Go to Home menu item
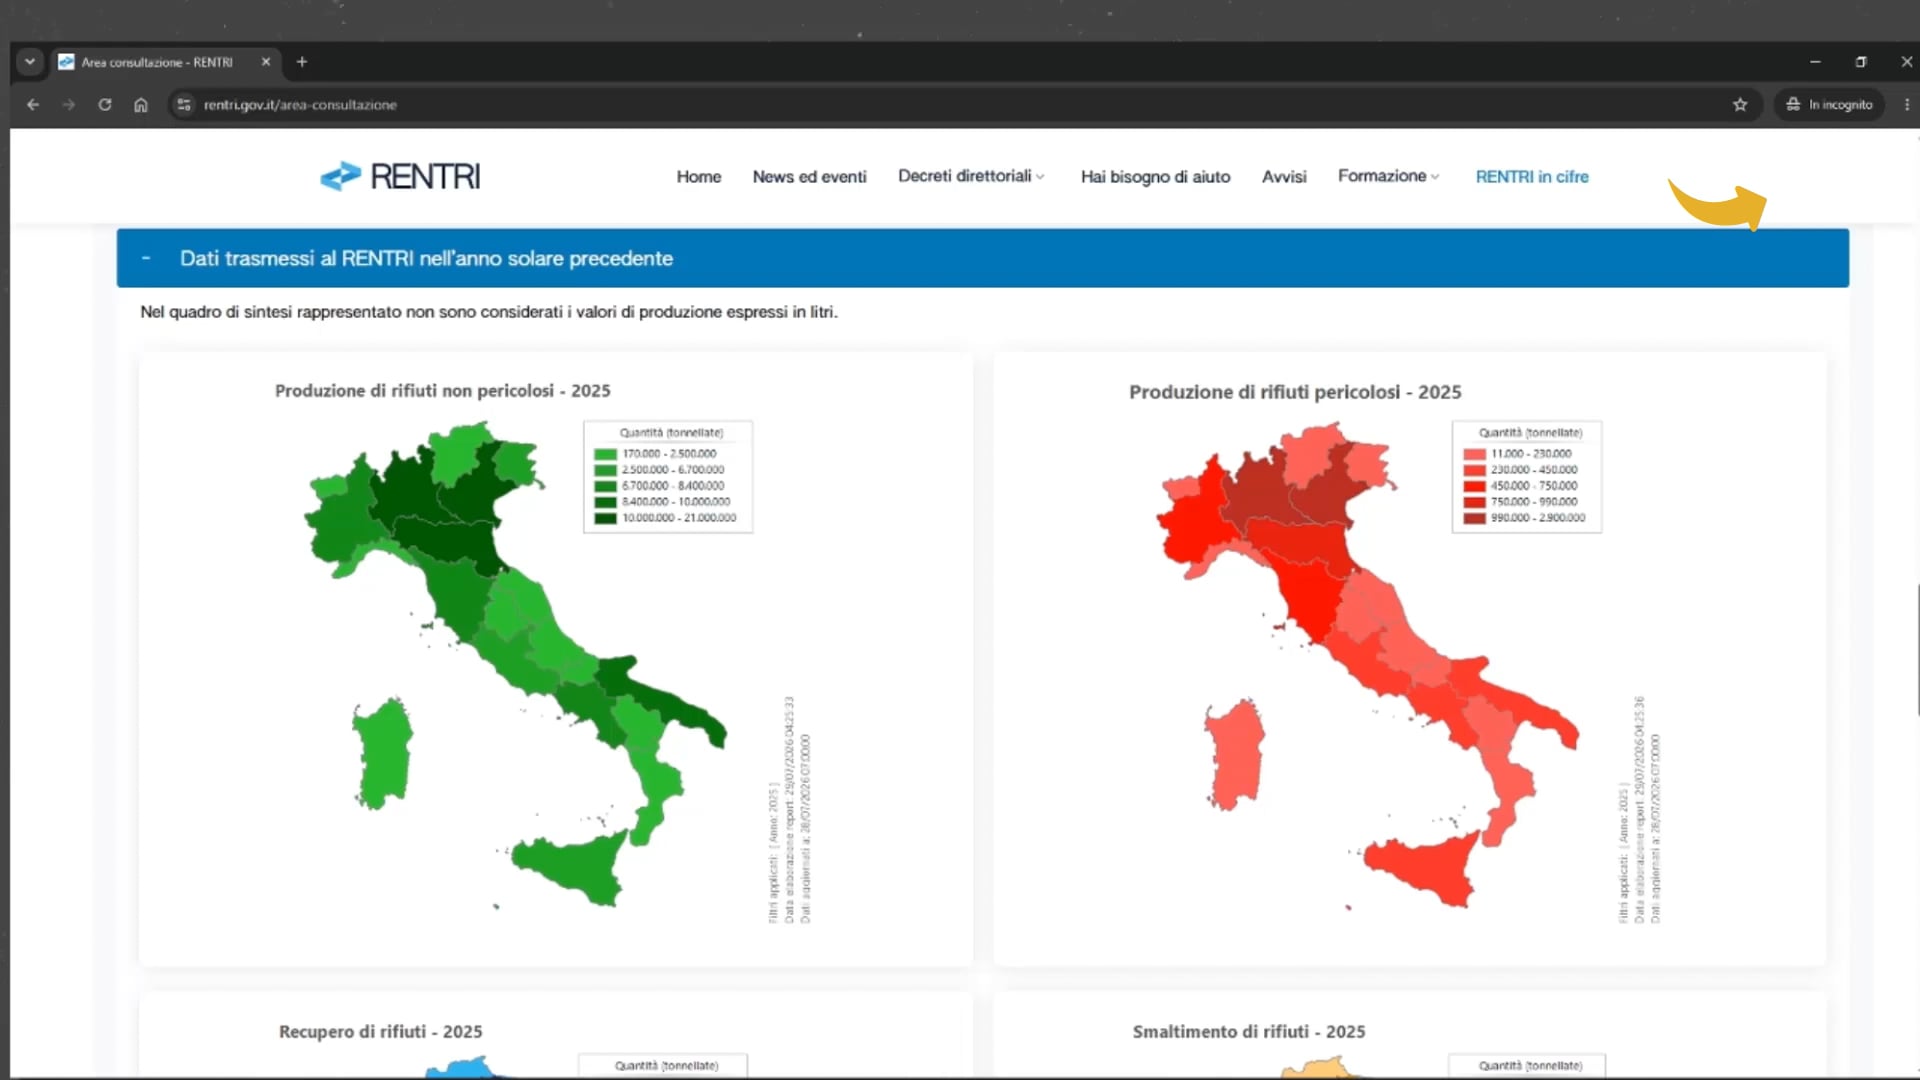 [x=698, y=177]
